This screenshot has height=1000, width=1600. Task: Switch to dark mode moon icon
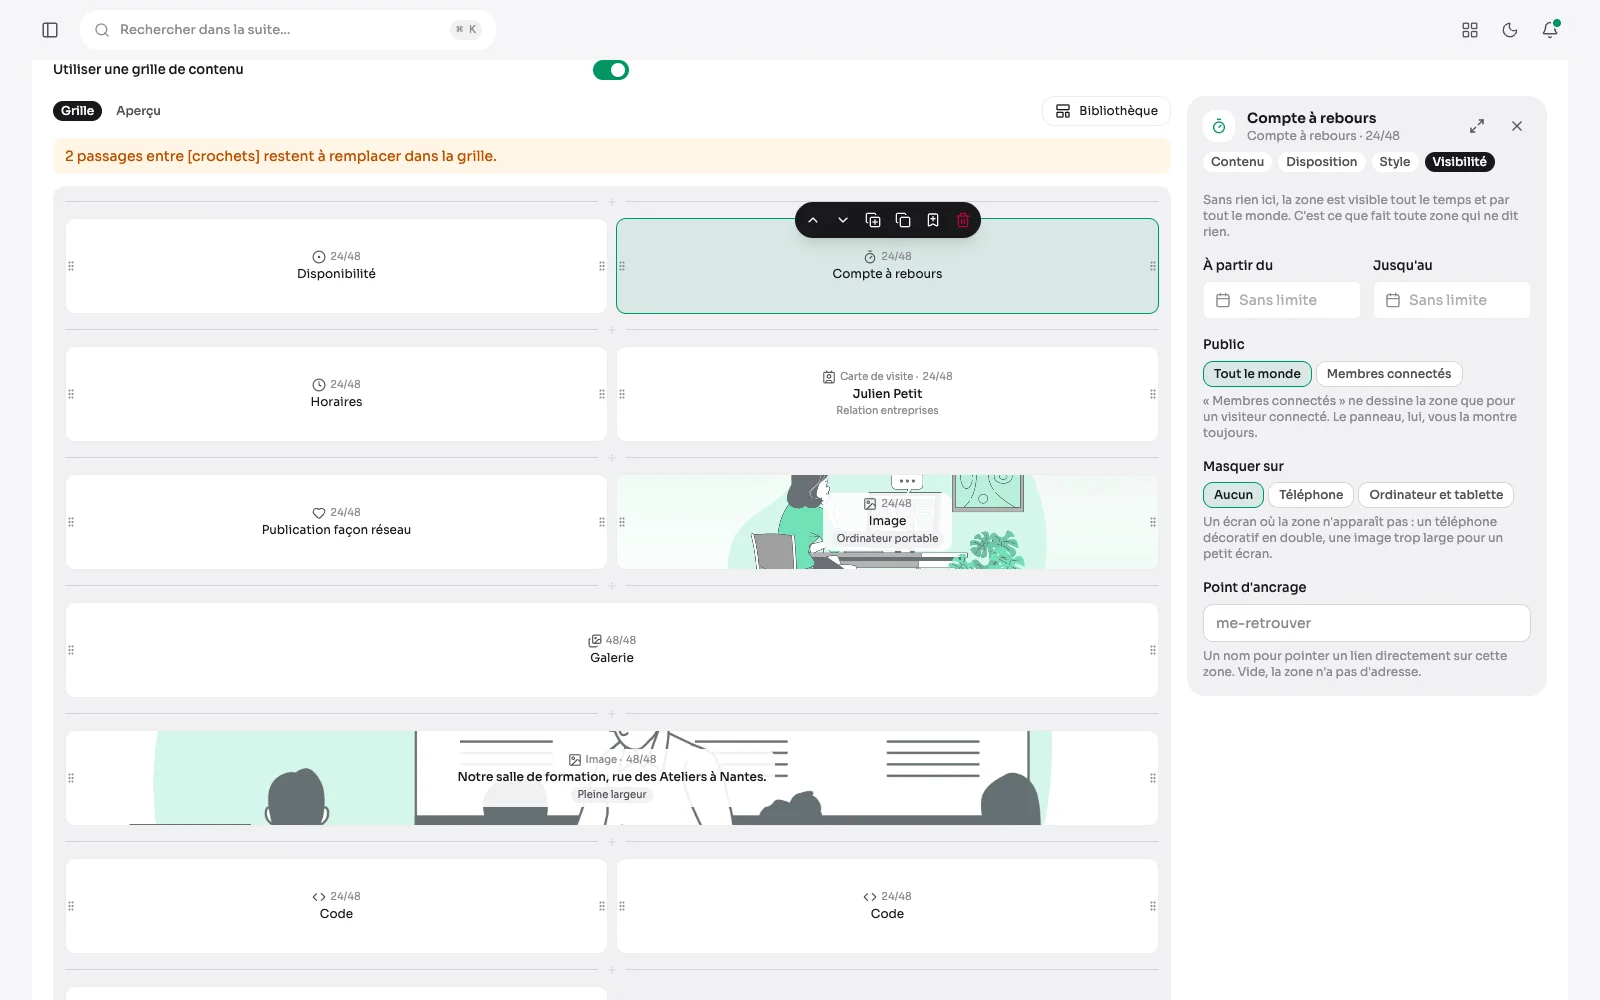pyautogui.click(x=1510, y=30)
